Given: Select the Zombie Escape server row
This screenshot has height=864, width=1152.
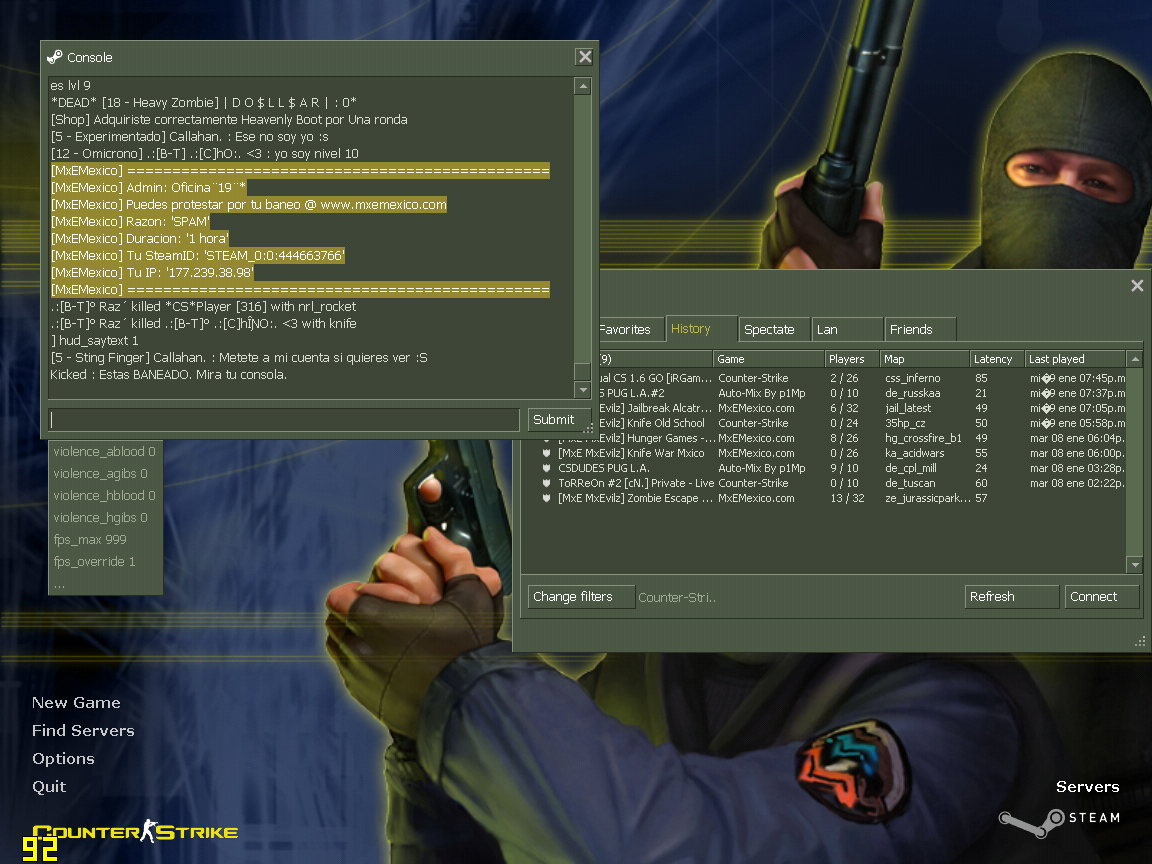Looking at the screenshot, I should [824, 498].
